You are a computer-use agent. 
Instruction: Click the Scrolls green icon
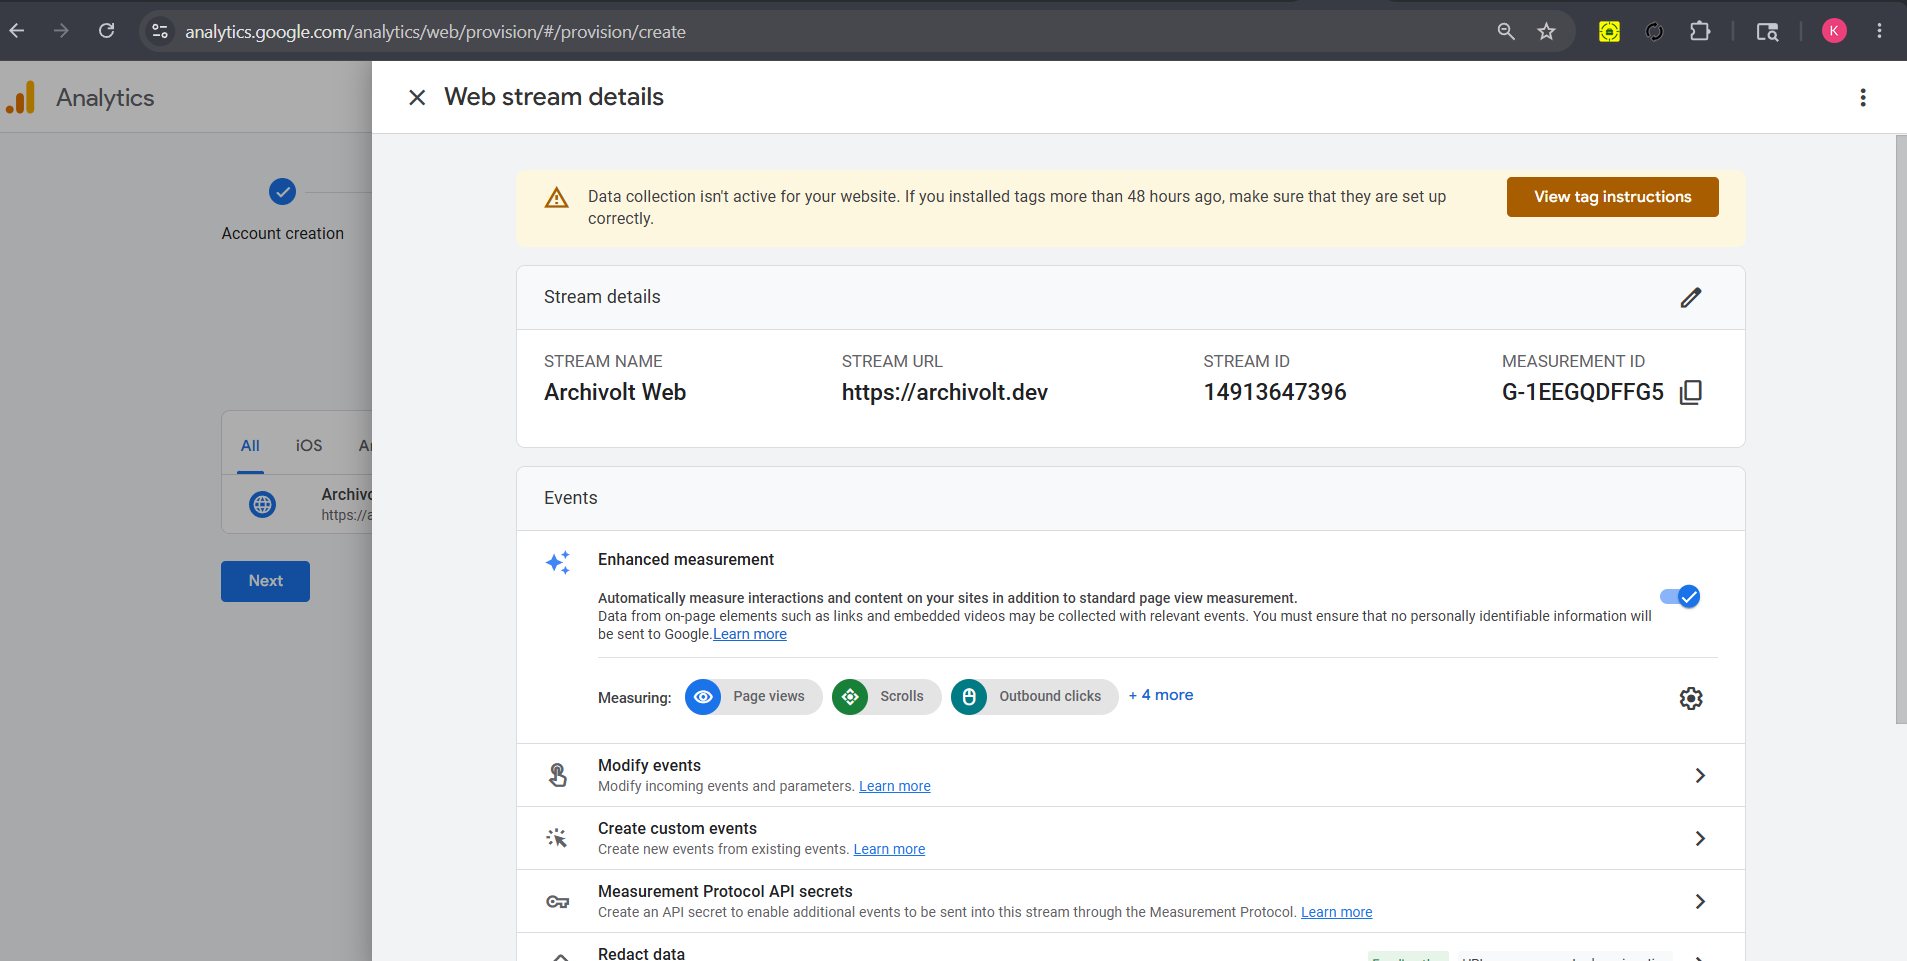pyautogui.click(x=850, y=697)
